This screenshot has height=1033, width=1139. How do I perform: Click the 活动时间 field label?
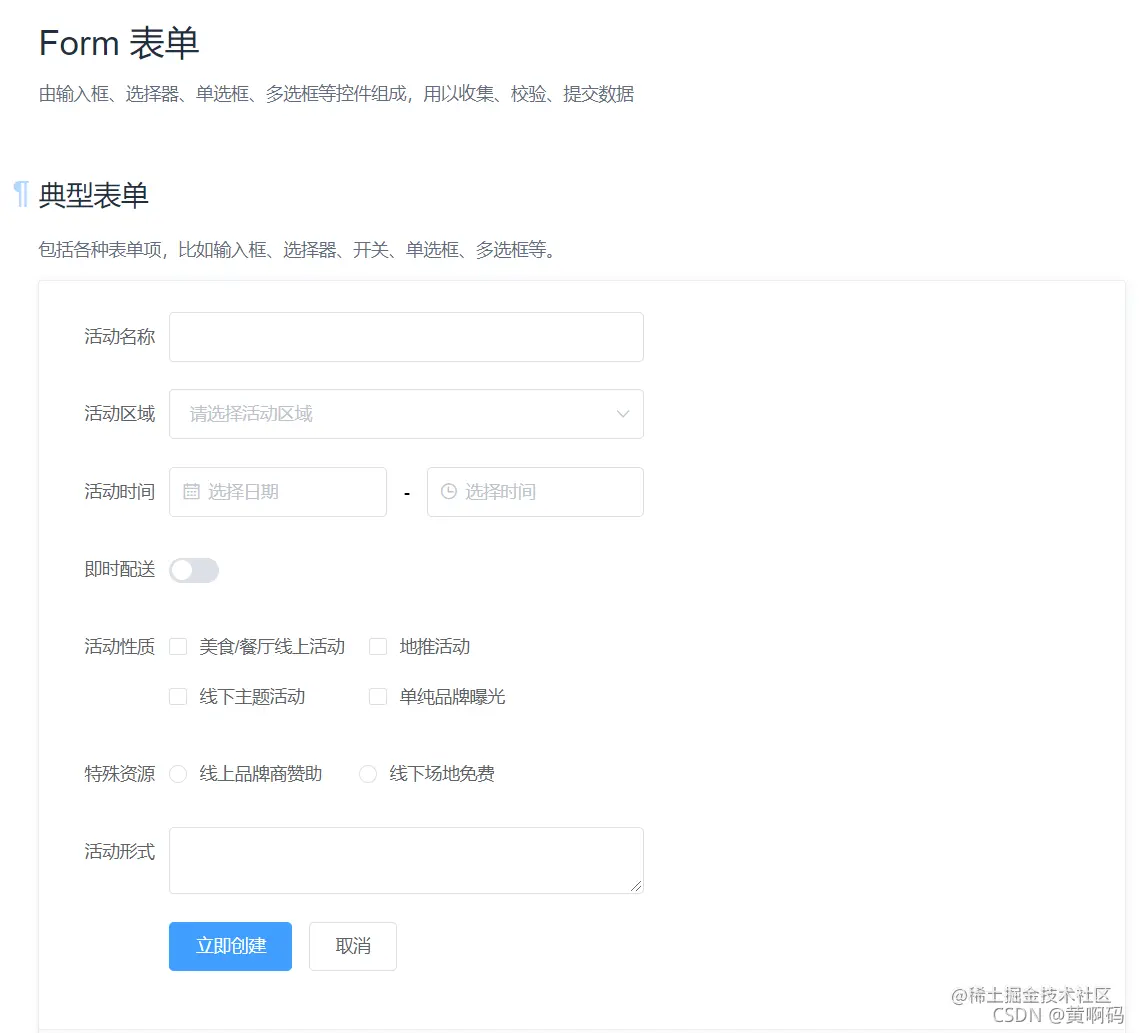pyautogui.click(x=120, y=492)
